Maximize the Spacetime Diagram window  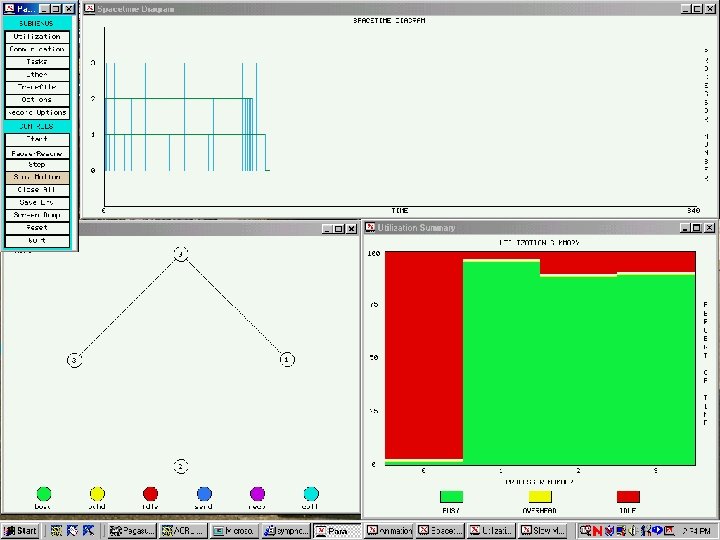coord(697,9)
